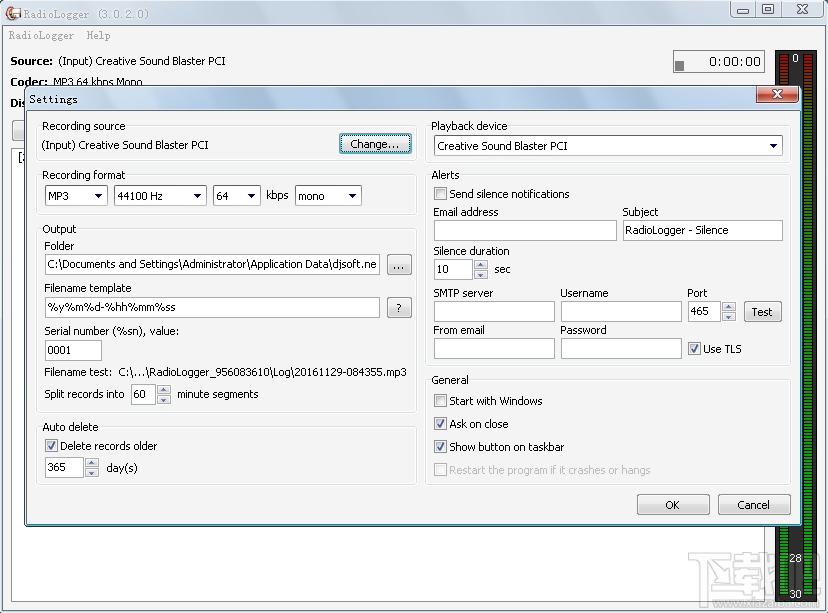Click the stop indicator beside the timer
Screen dimensions: 828x613
pos(680,65)
